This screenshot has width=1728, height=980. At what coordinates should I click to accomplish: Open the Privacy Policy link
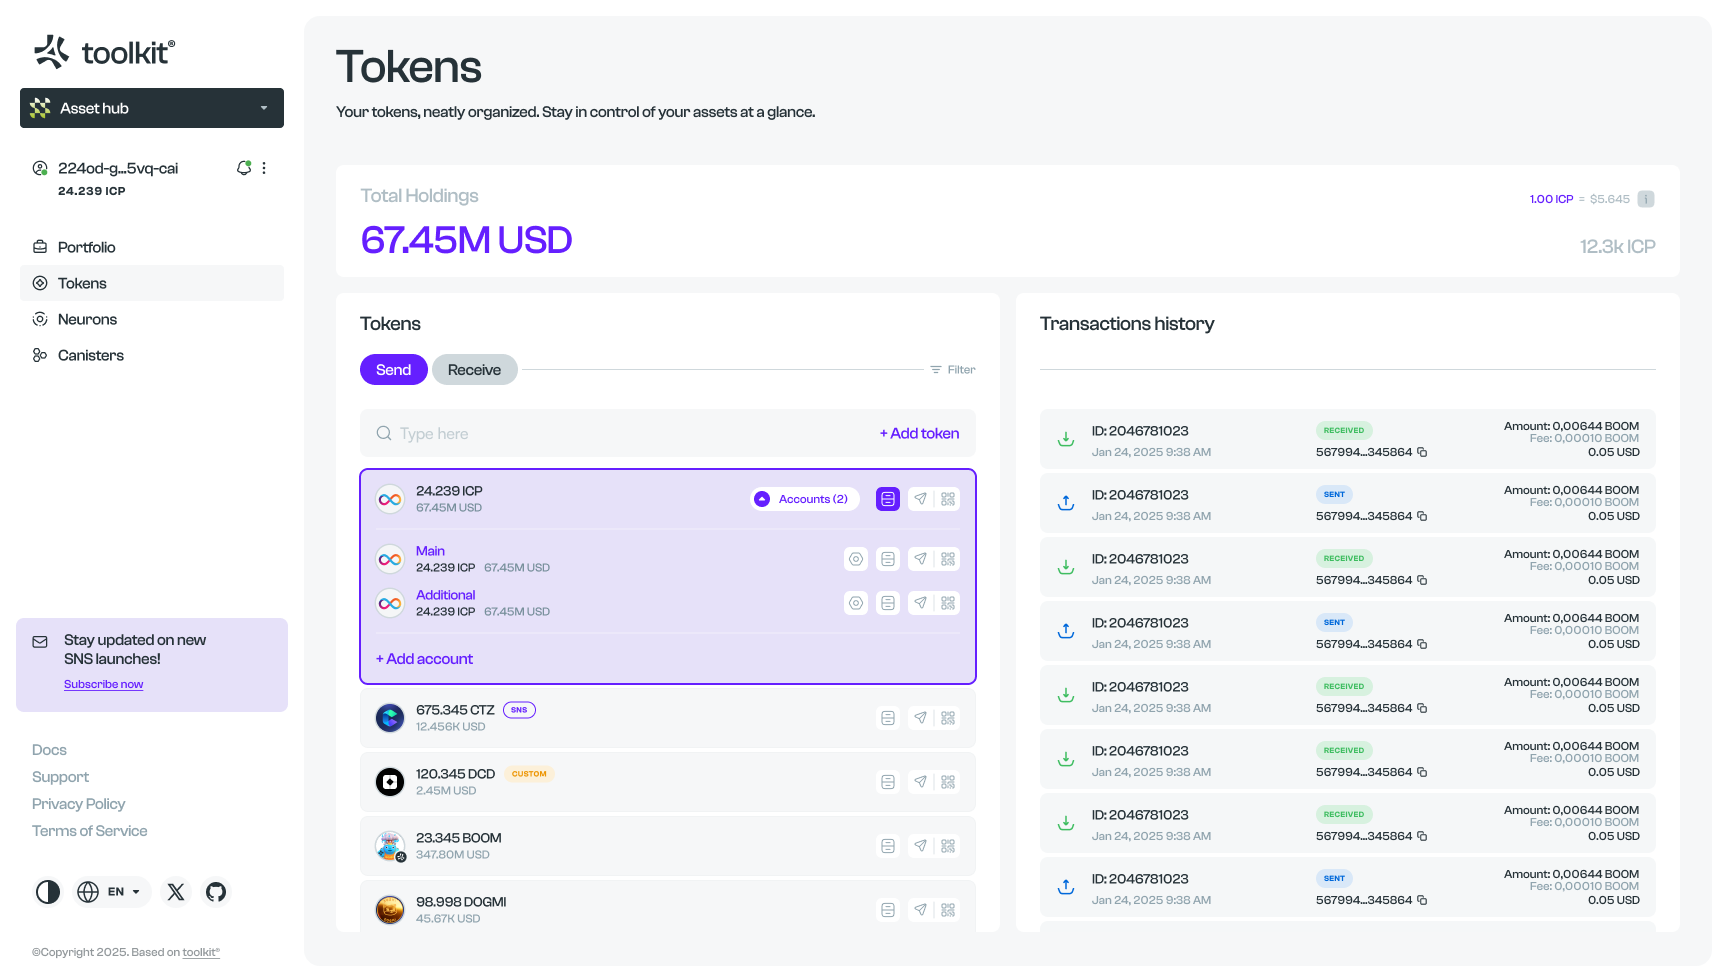click(78, 804)
